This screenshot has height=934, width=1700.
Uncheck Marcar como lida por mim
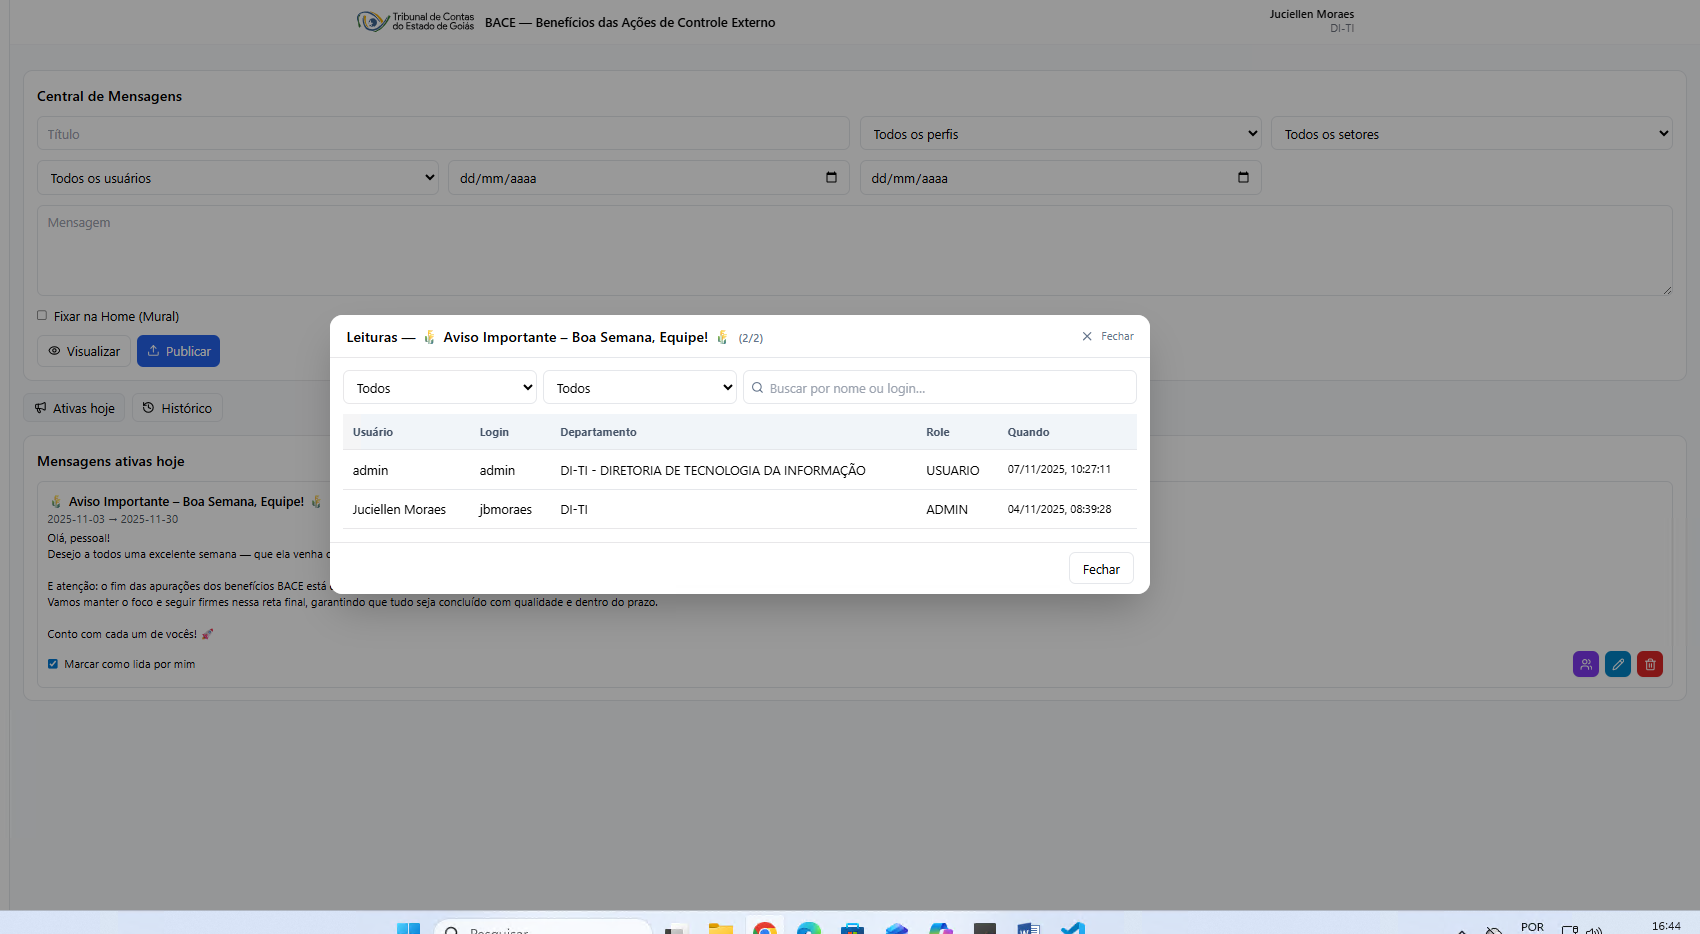(53, 664)
